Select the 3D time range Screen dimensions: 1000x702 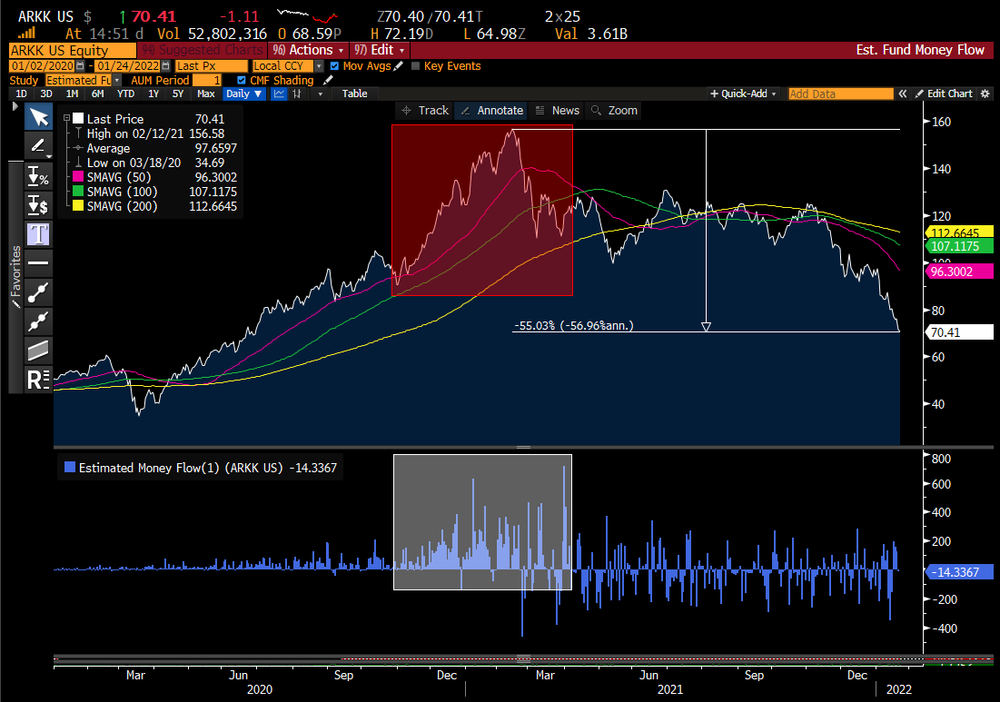click(x=46, y=94)
